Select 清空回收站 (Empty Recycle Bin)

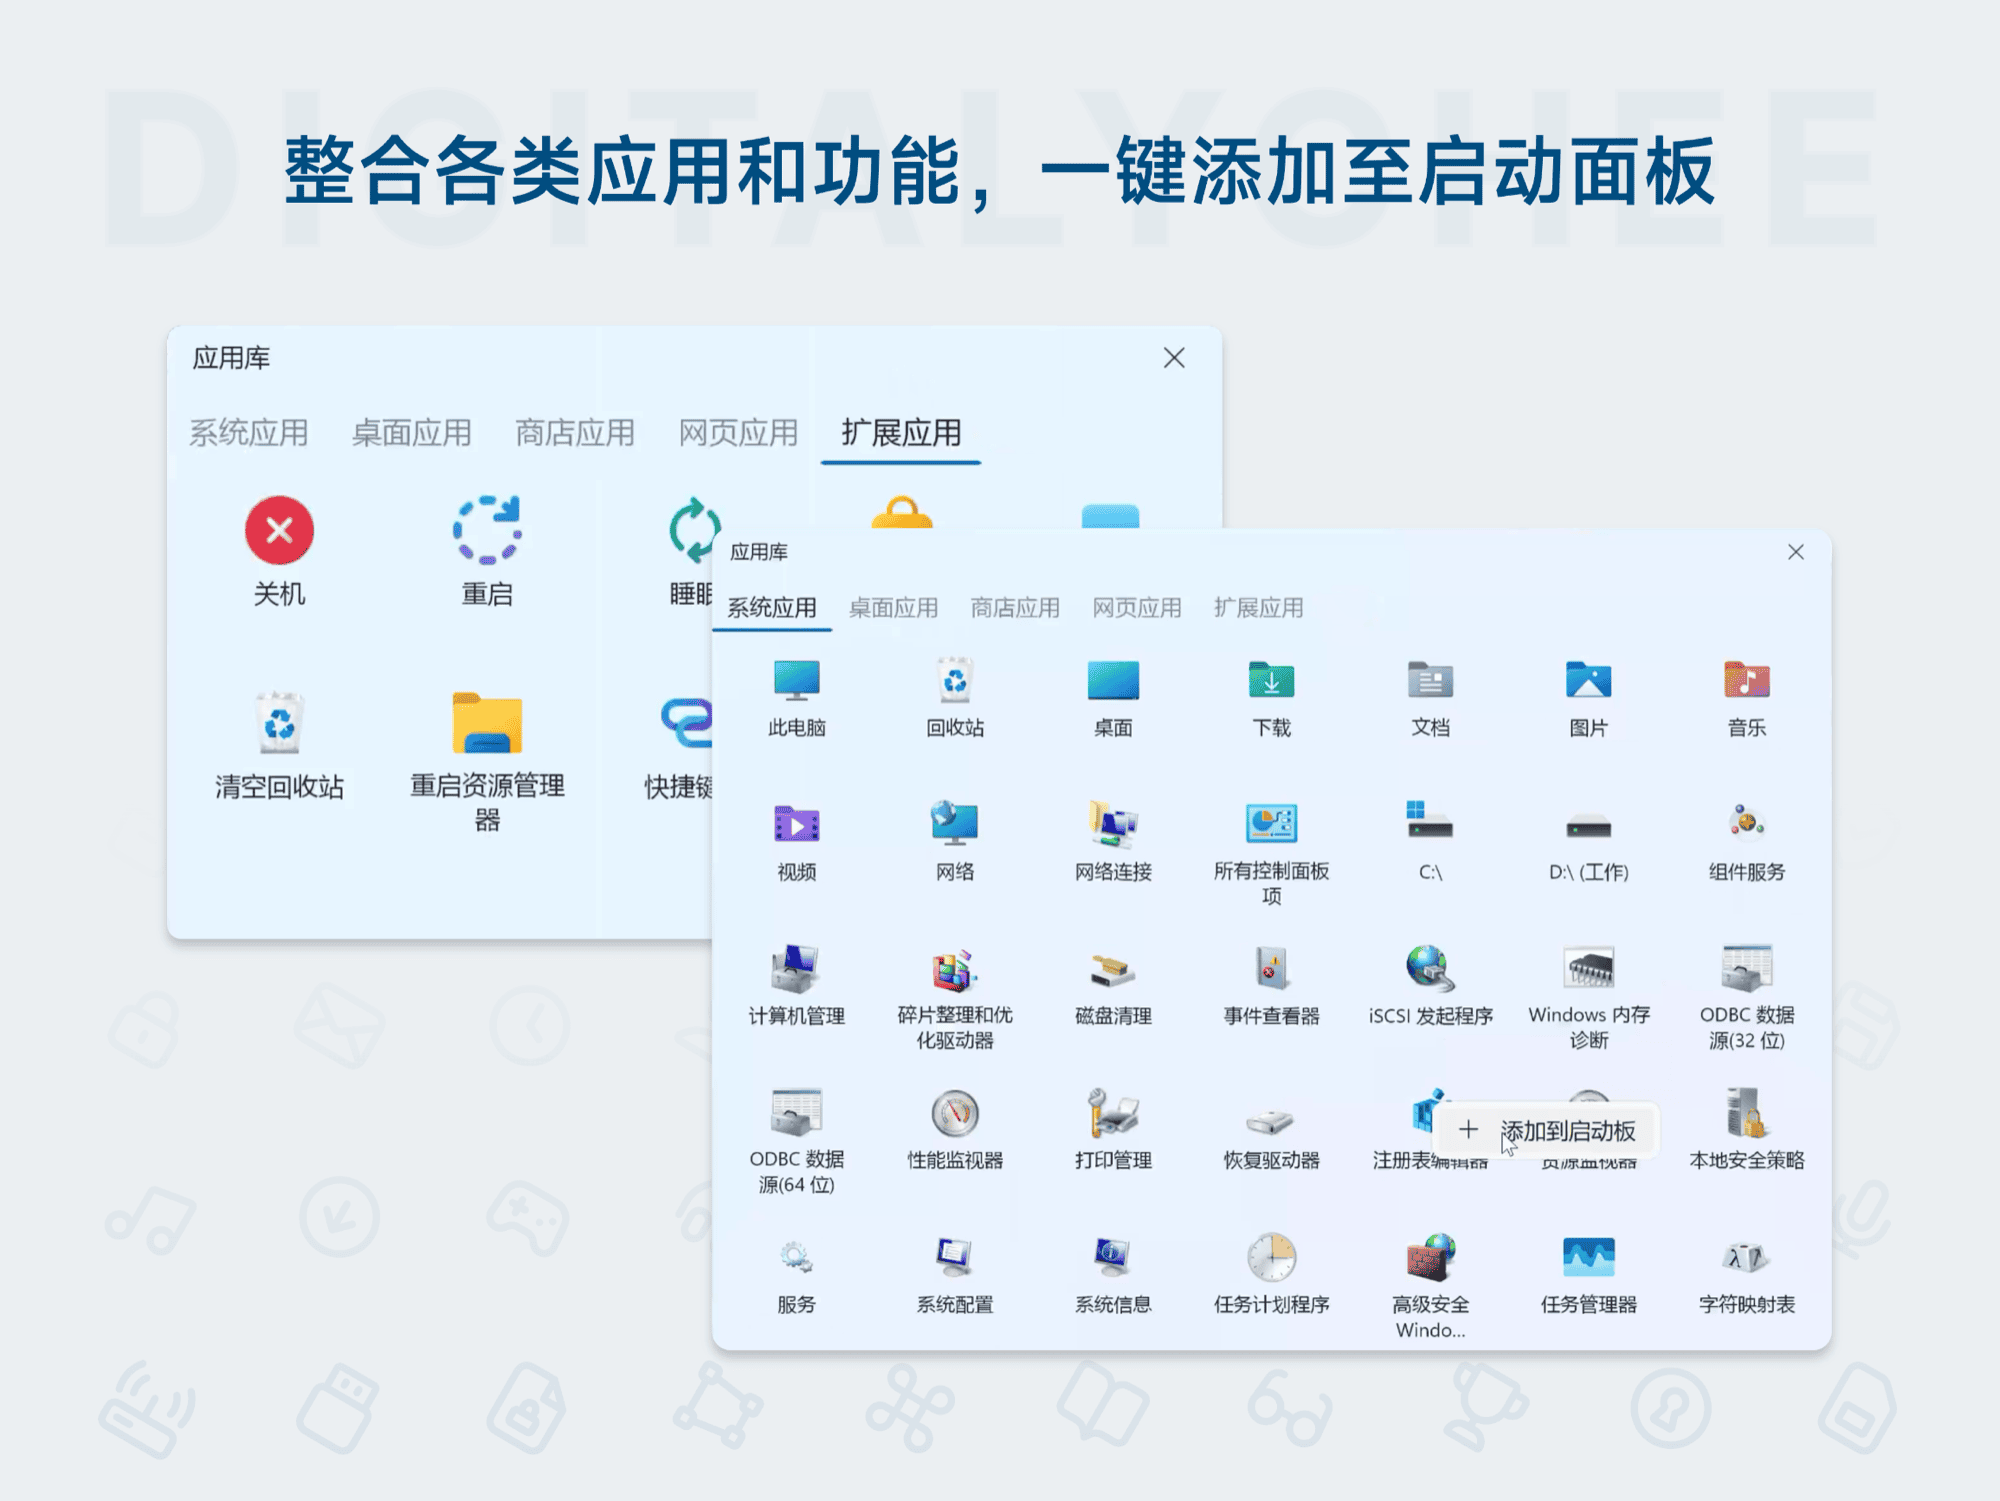point(279,723)
